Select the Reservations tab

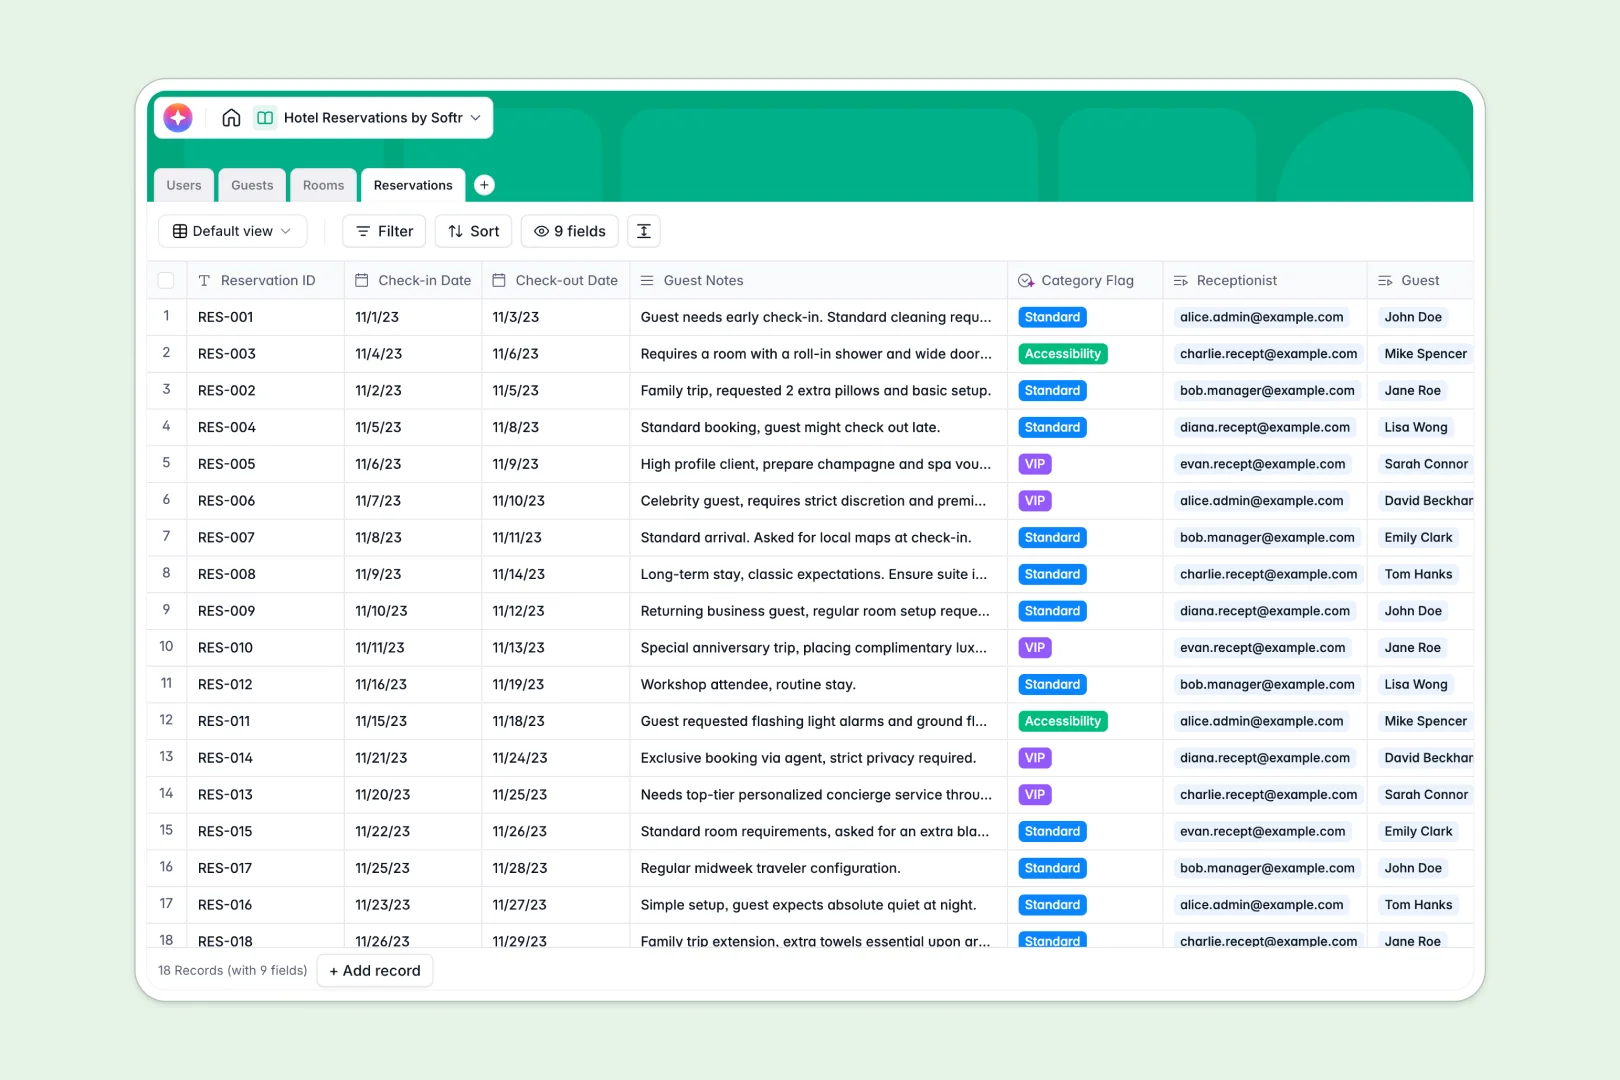pos(413,185)
